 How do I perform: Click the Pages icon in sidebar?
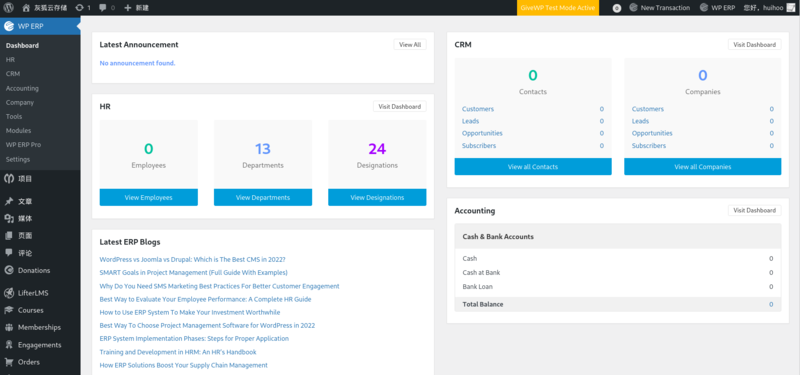pyautogui.click(x=9, y=236)
